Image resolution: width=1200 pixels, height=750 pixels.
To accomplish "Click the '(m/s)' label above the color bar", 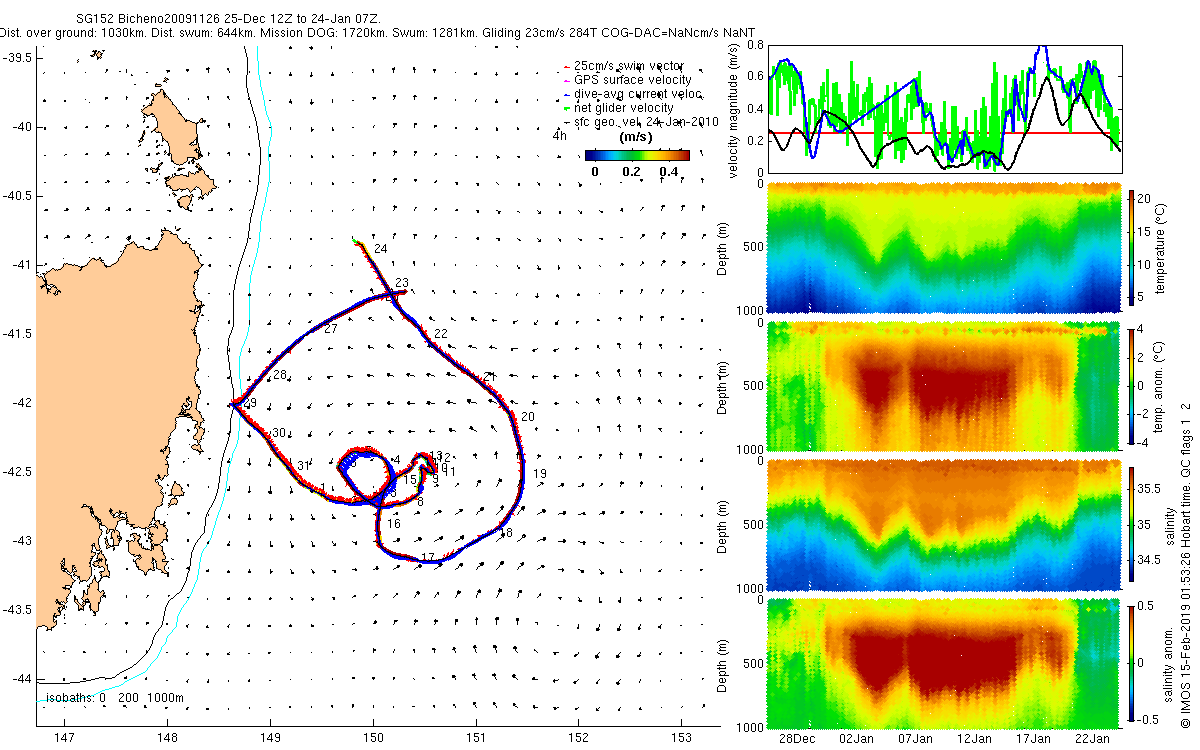I will click(x=636, y=137).
